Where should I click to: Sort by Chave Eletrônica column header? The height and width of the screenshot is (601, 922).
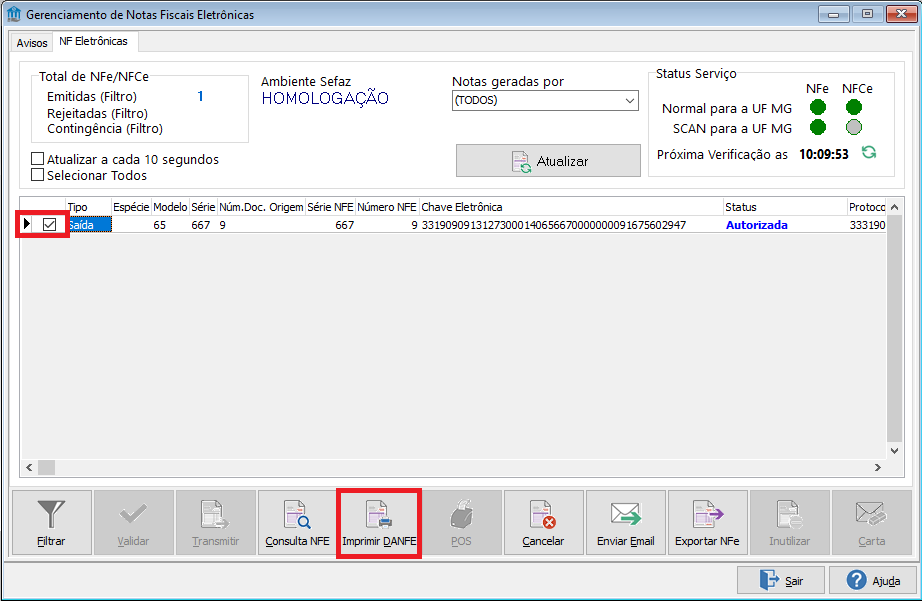pyautogui.click(x=571, y=207)
